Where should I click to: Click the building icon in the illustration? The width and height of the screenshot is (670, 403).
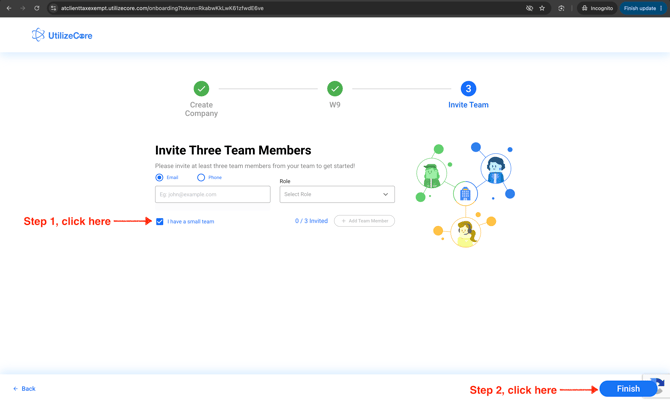tap(465, 194)
